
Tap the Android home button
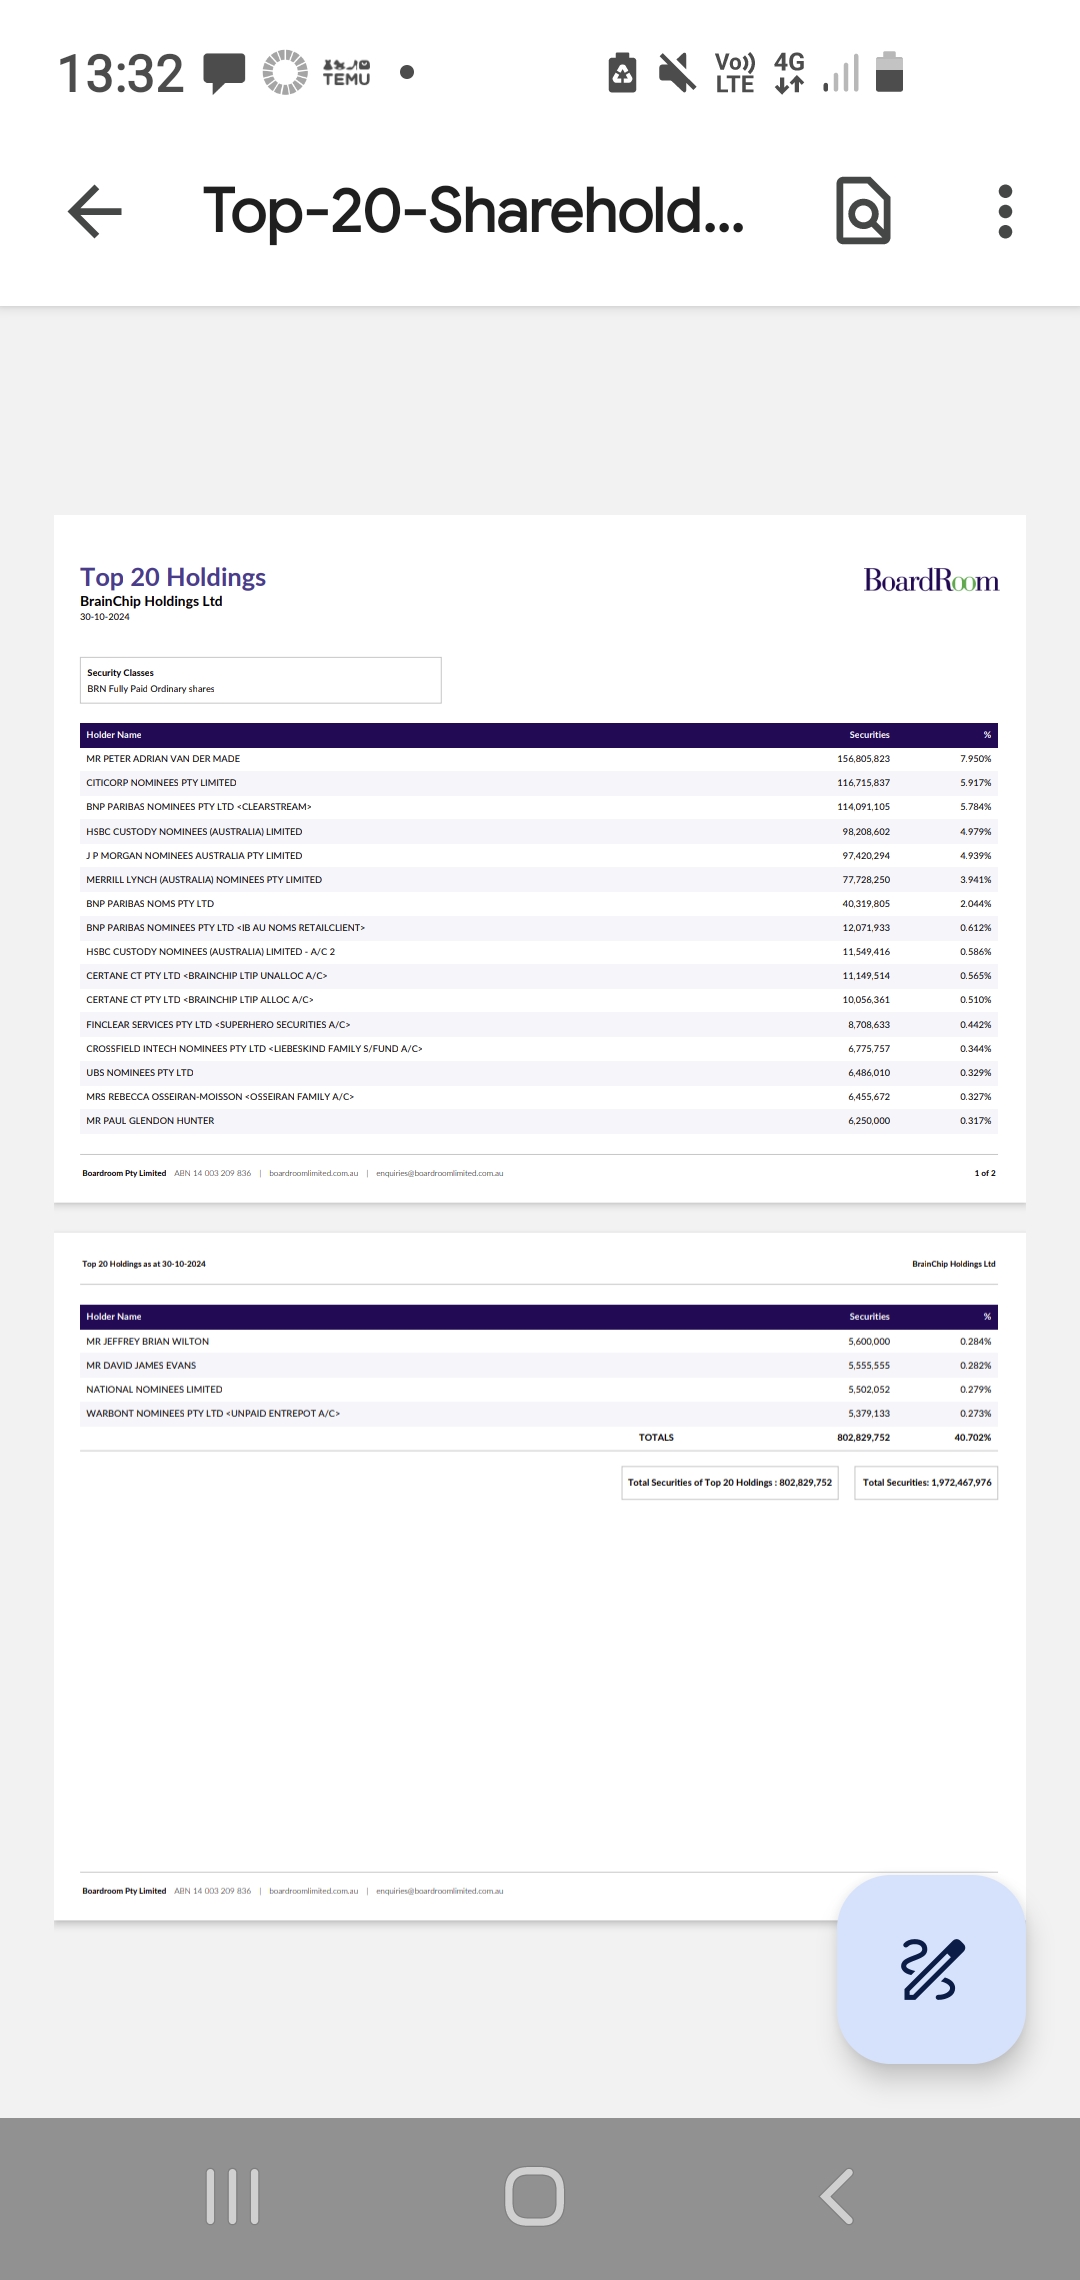click(x=535, y=2197)
